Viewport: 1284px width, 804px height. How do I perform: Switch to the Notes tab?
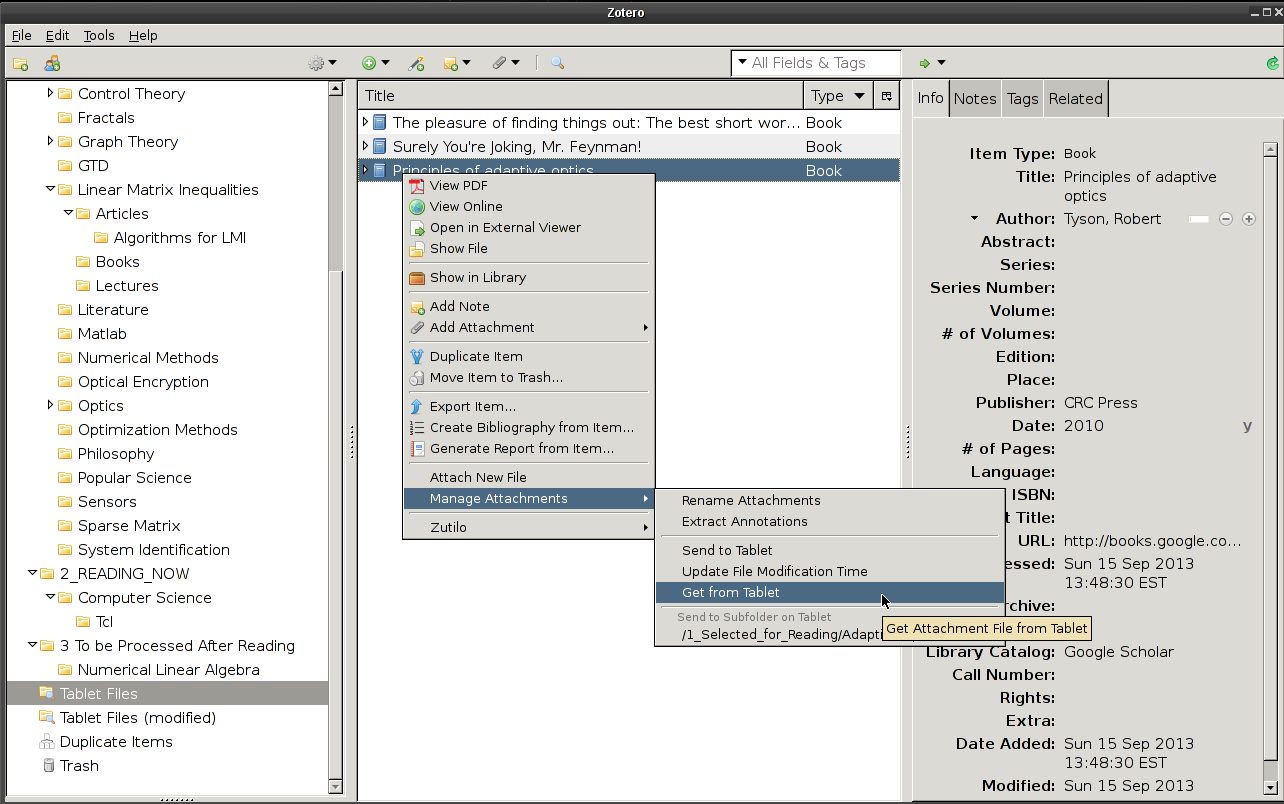975,99
